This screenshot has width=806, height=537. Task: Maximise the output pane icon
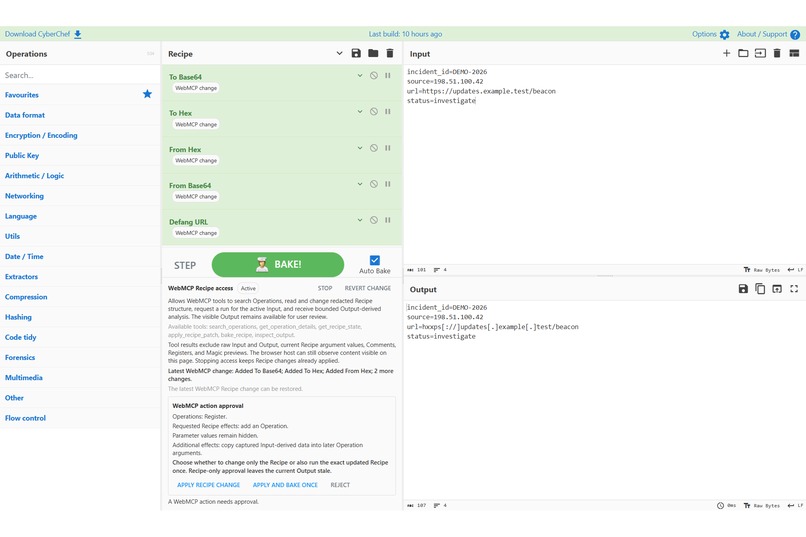[794, 289]
